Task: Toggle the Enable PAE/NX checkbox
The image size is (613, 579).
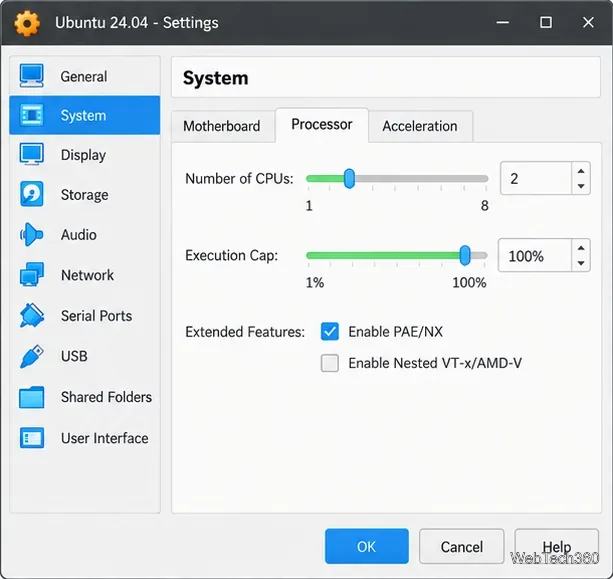Action: coord(330,332)
